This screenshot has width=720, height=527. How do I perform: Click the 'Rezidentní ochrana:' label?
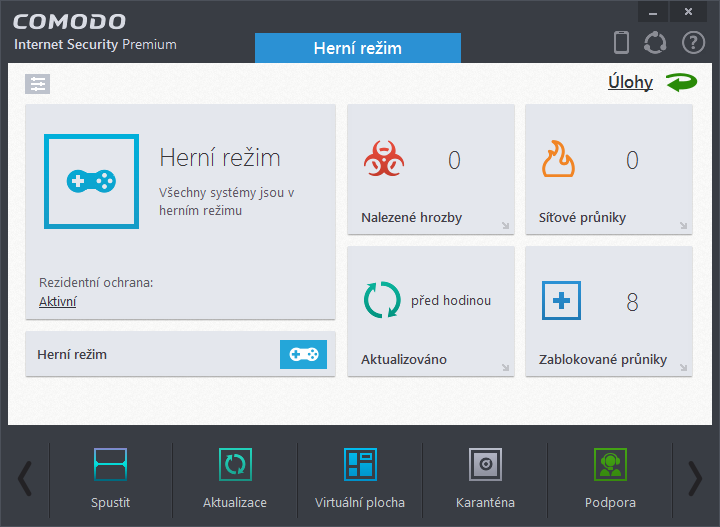point(96,282)
